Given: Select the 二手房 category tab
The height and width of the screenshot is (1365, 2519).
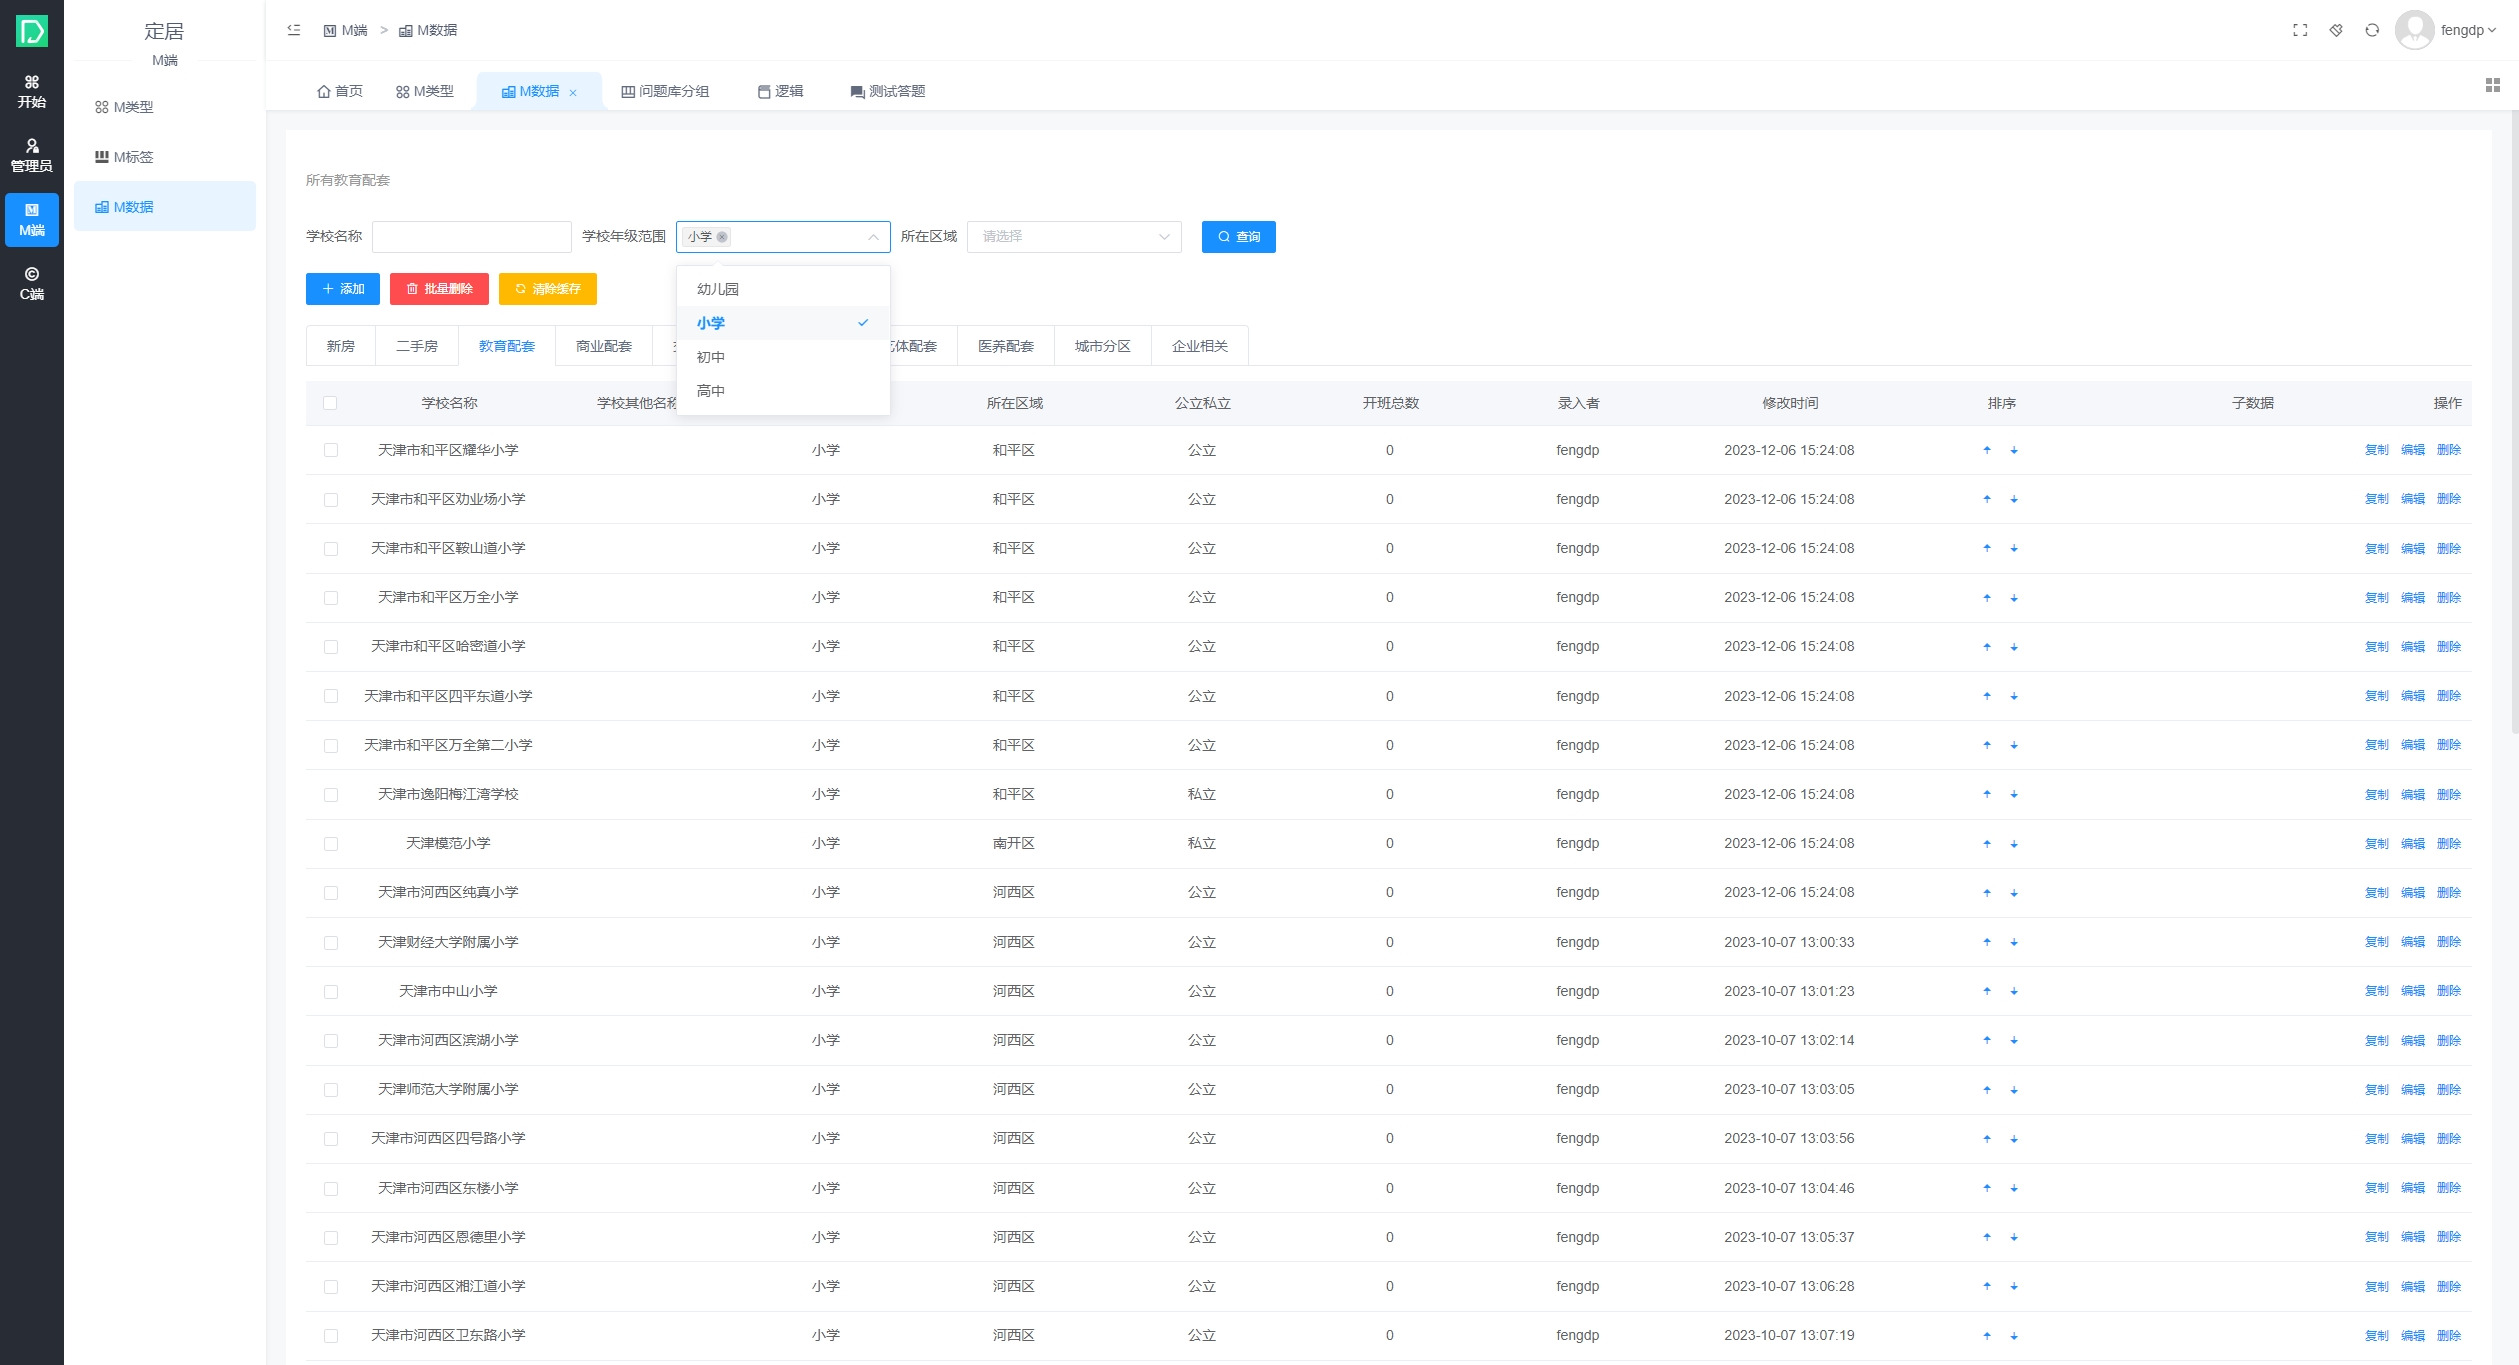Looking at the screenshot, I should coord(417,346).
